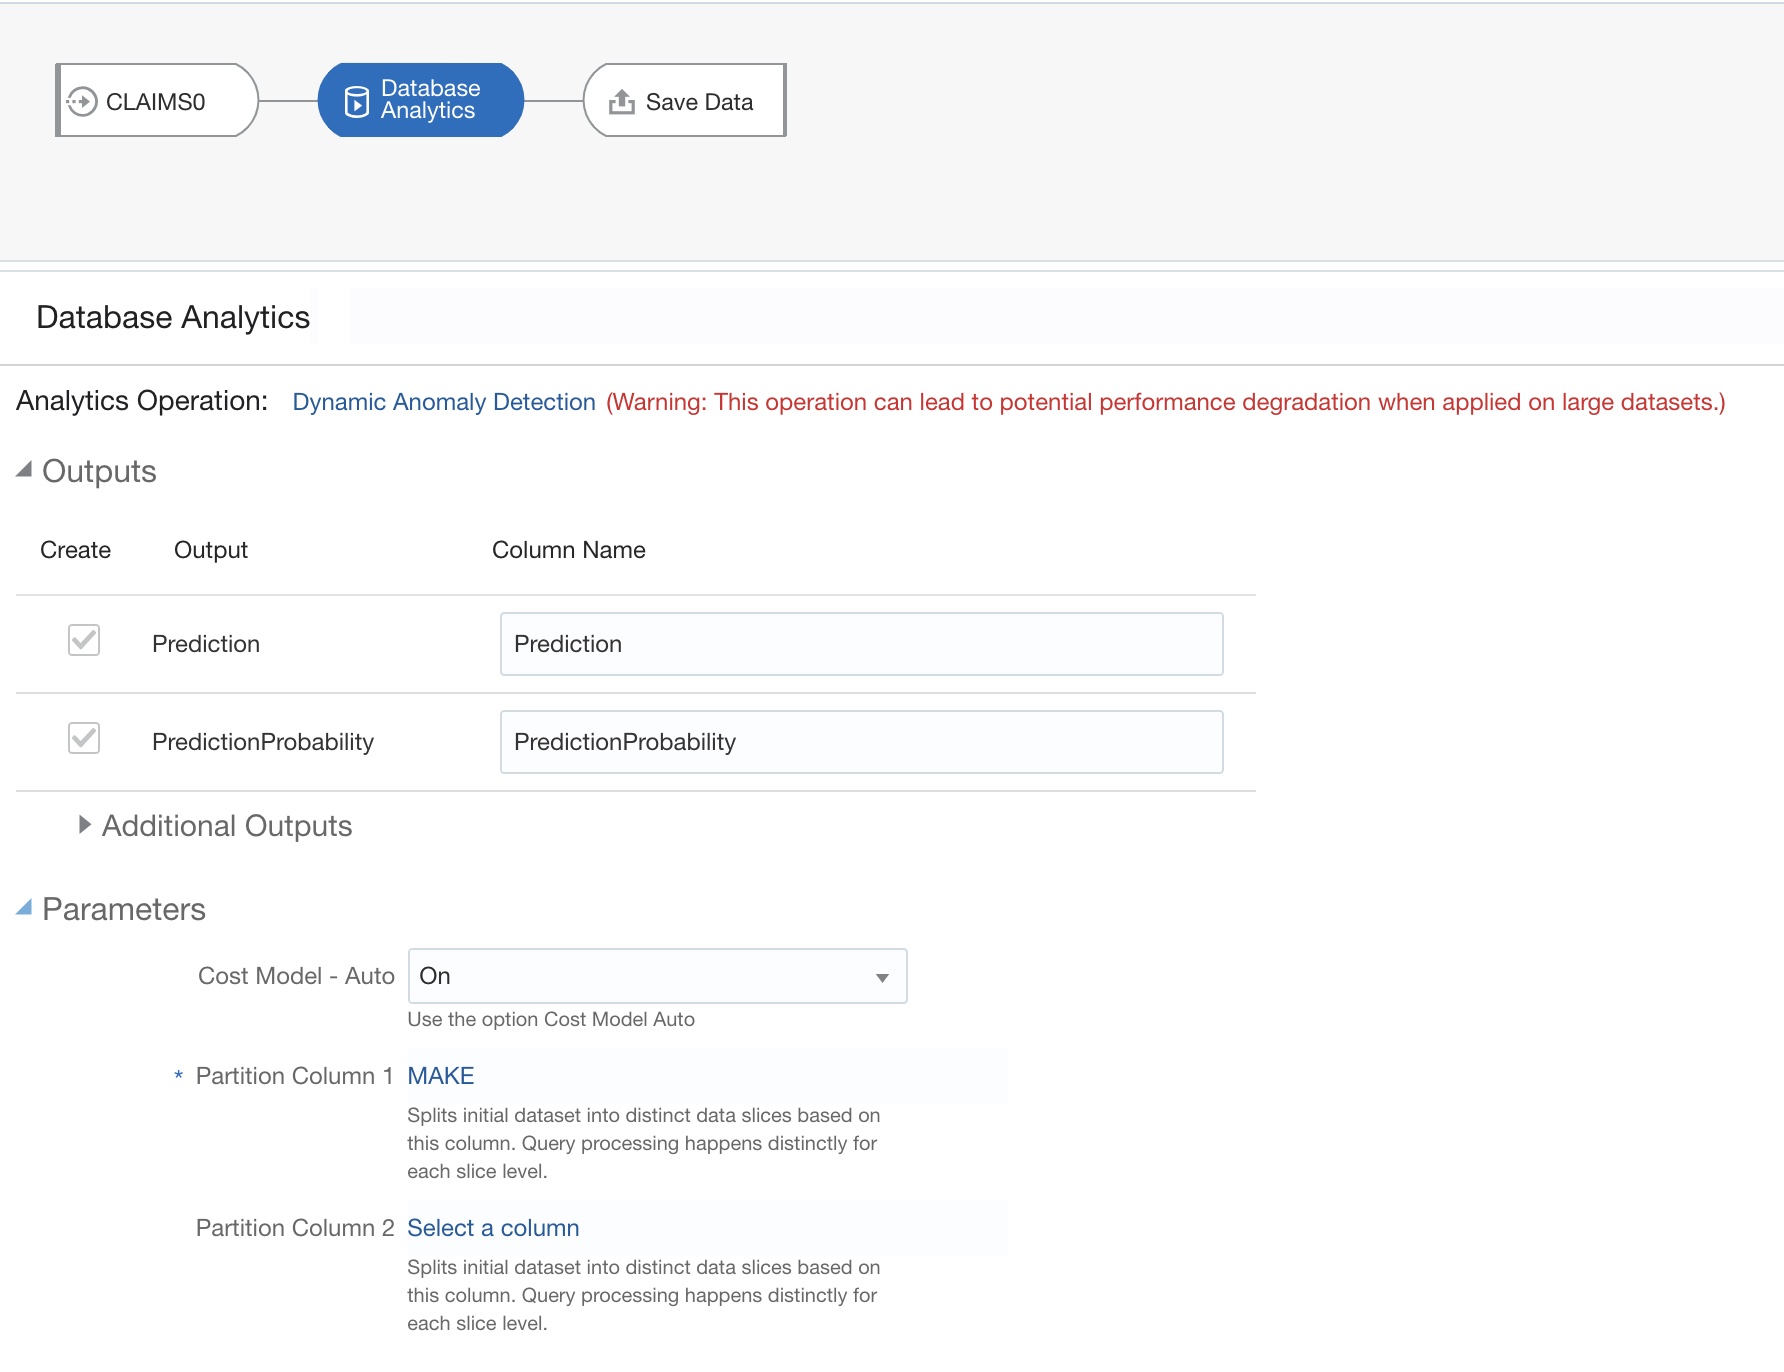
Task: Uncheck the Prediction output checkbox
Action: [84, 641]
